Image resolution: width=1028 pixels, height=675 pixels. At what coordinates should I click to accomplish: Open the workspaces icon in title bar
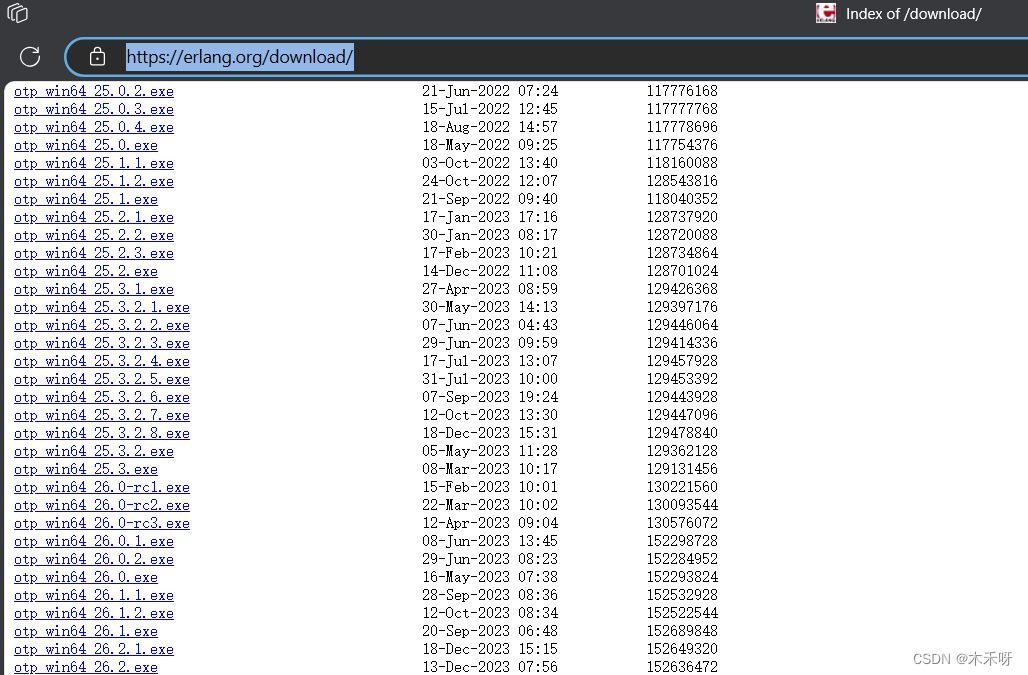click(x=17, y=13)
